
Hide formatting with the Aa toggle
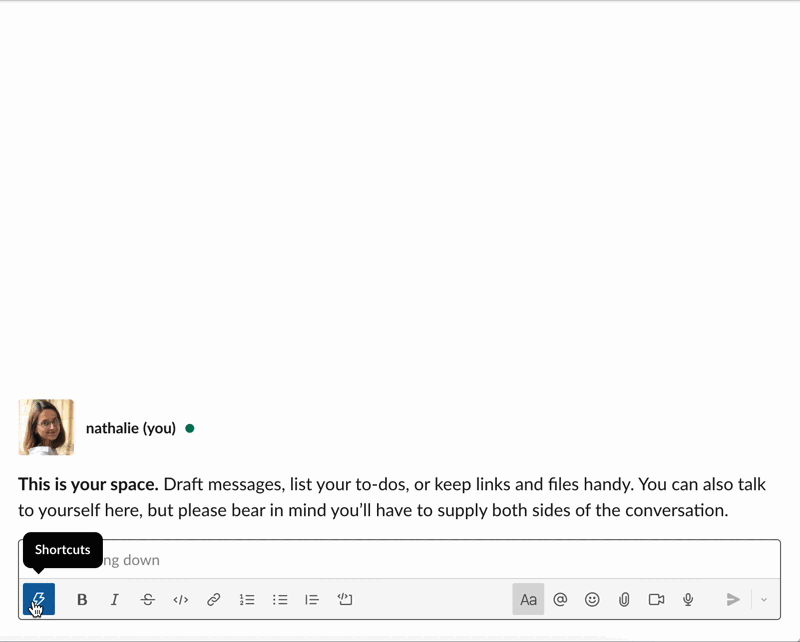coord(528,599)
